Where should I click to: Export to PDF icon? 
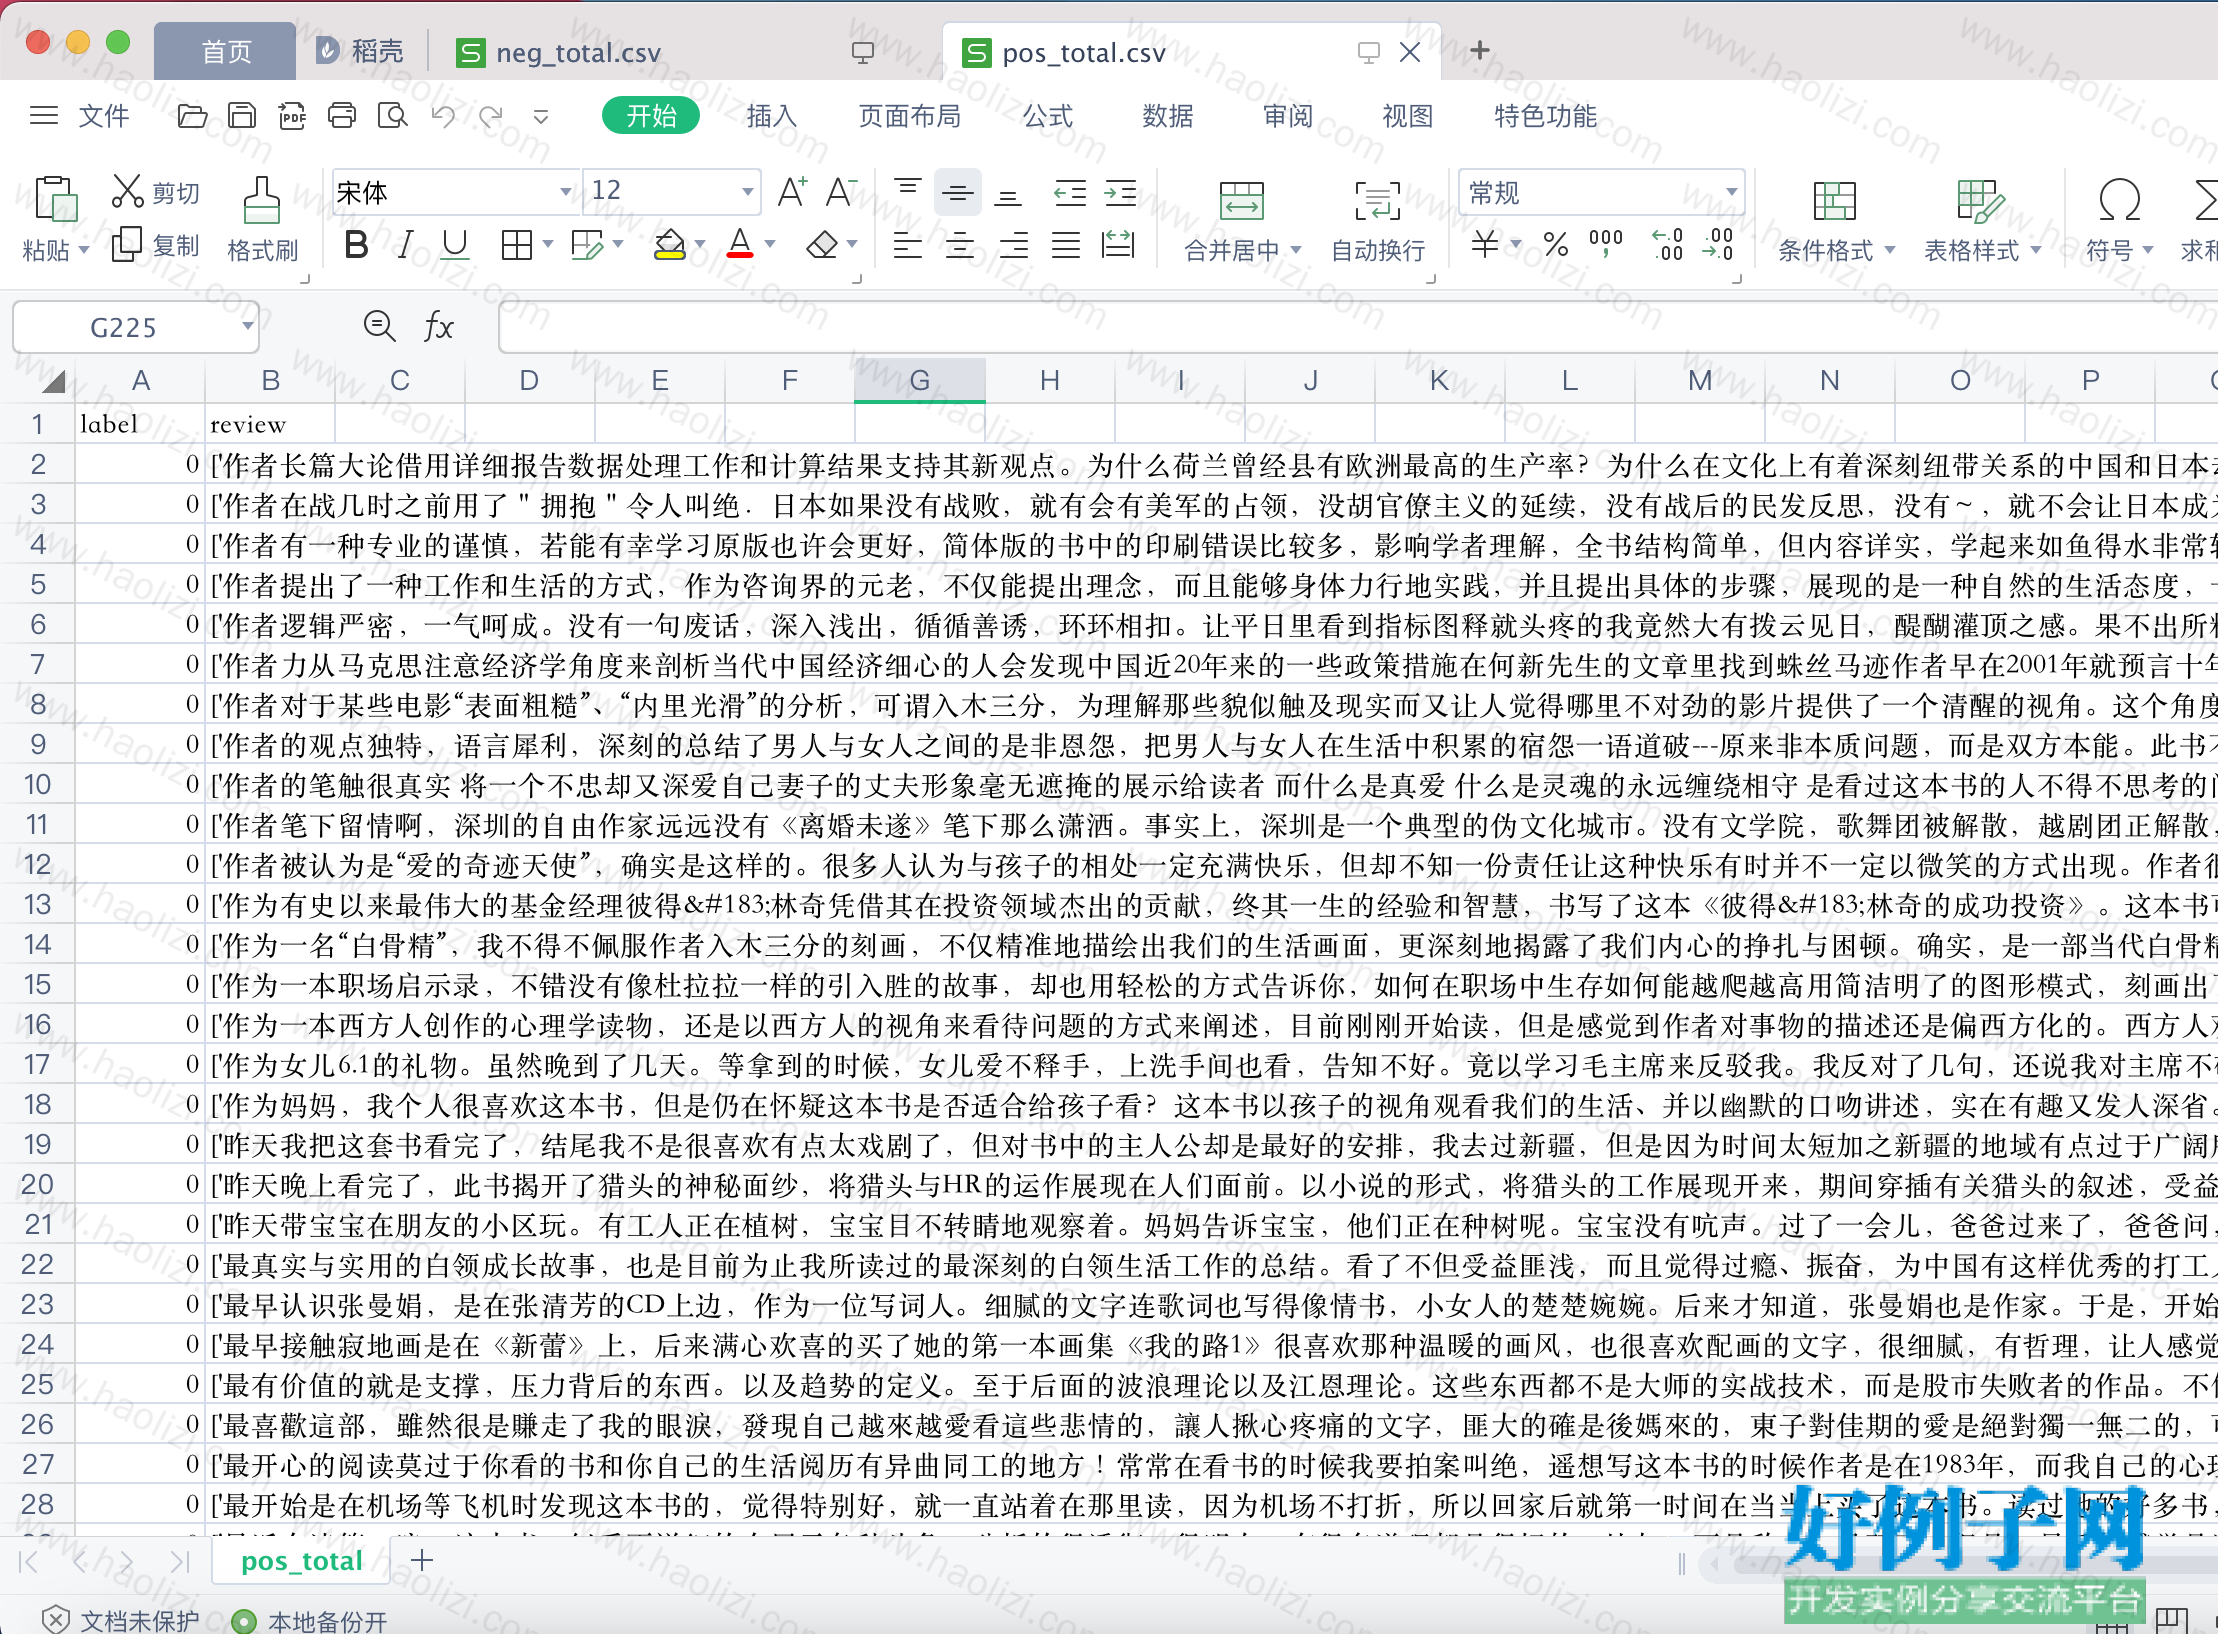(292, 116)
